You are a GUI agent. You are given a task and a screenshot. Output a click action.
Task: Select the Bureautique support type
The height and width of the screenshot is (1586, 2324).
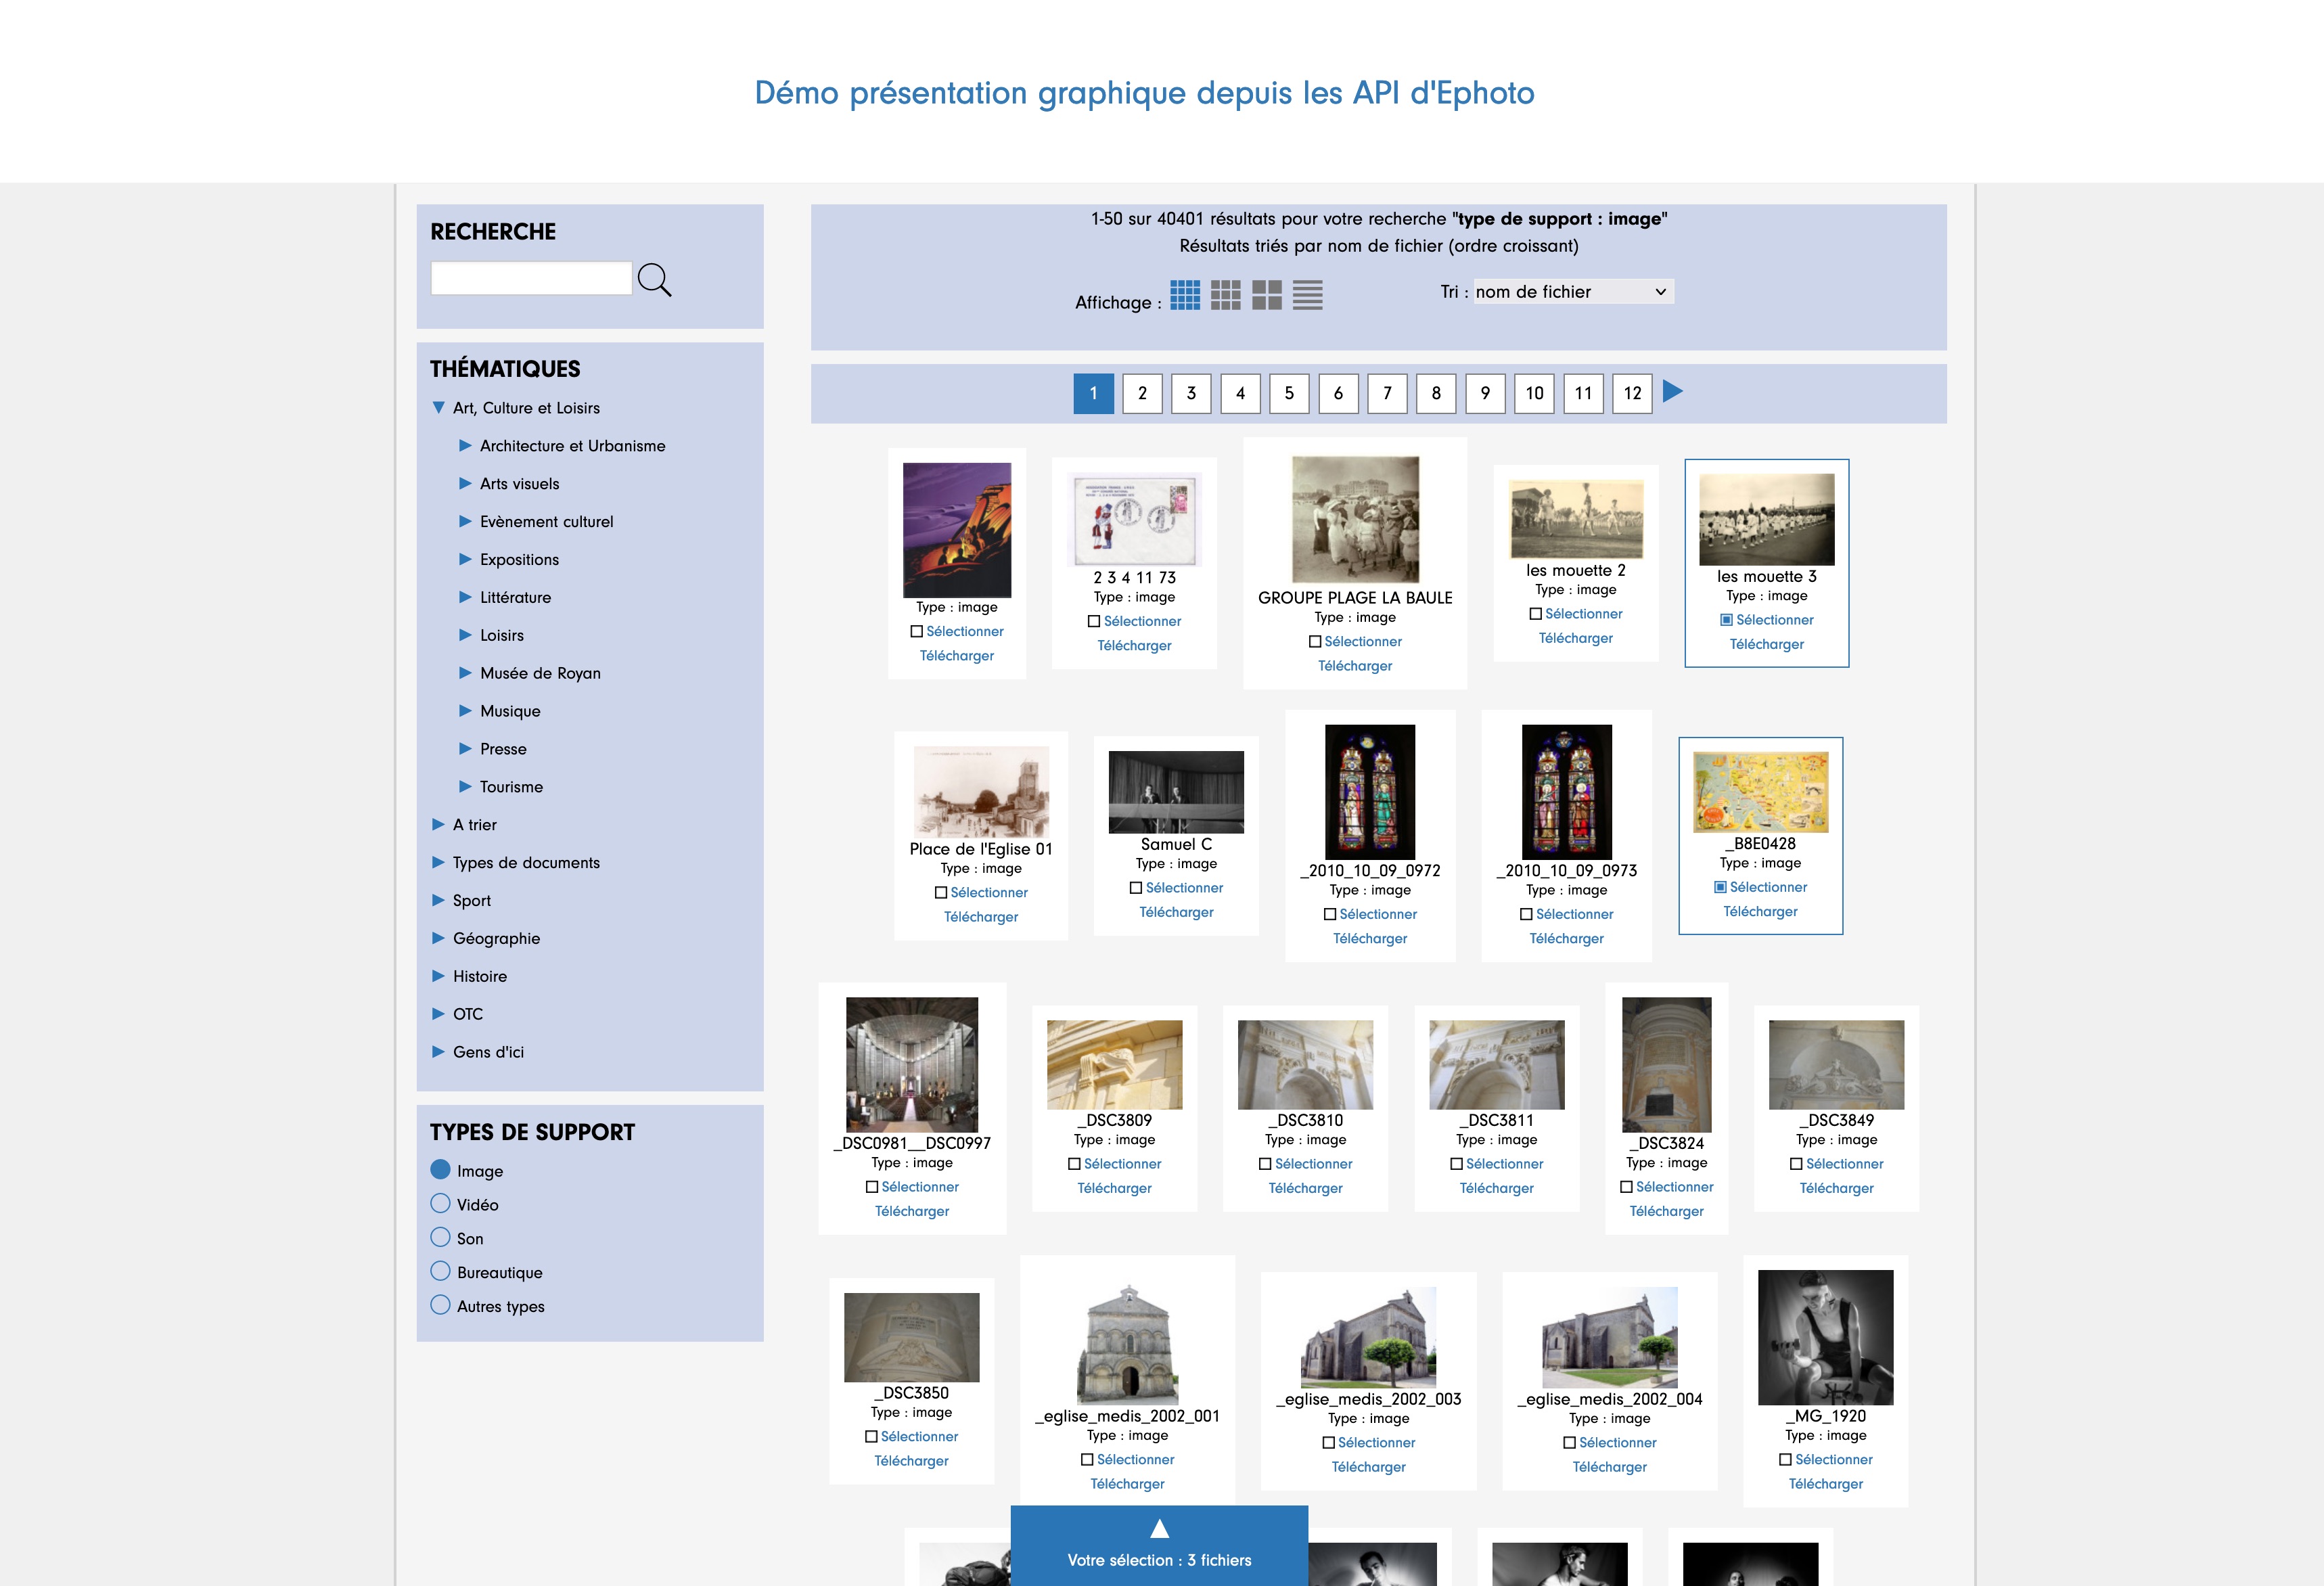(x=440, y=1271)
